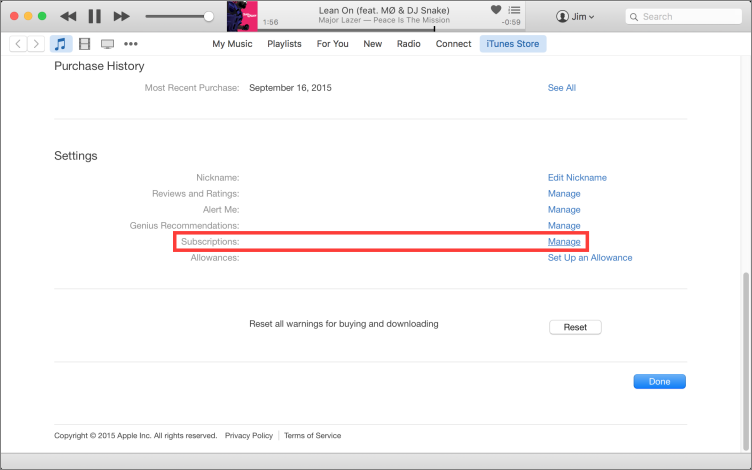Screen dimensions: 752x470
Task: Click the Lean On album artwork thumbnail
Action: [x=242, y=16]
